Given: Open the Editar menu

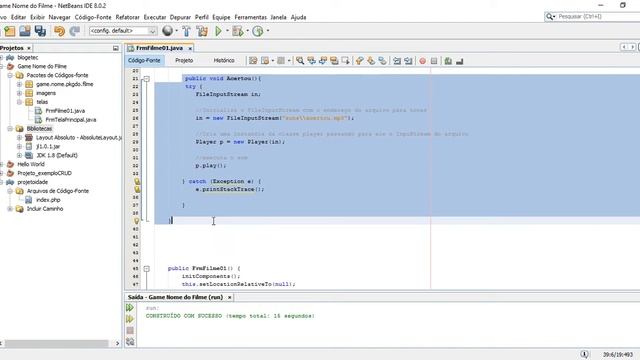Looking at the screenshot, I should [x=18, y=17].
